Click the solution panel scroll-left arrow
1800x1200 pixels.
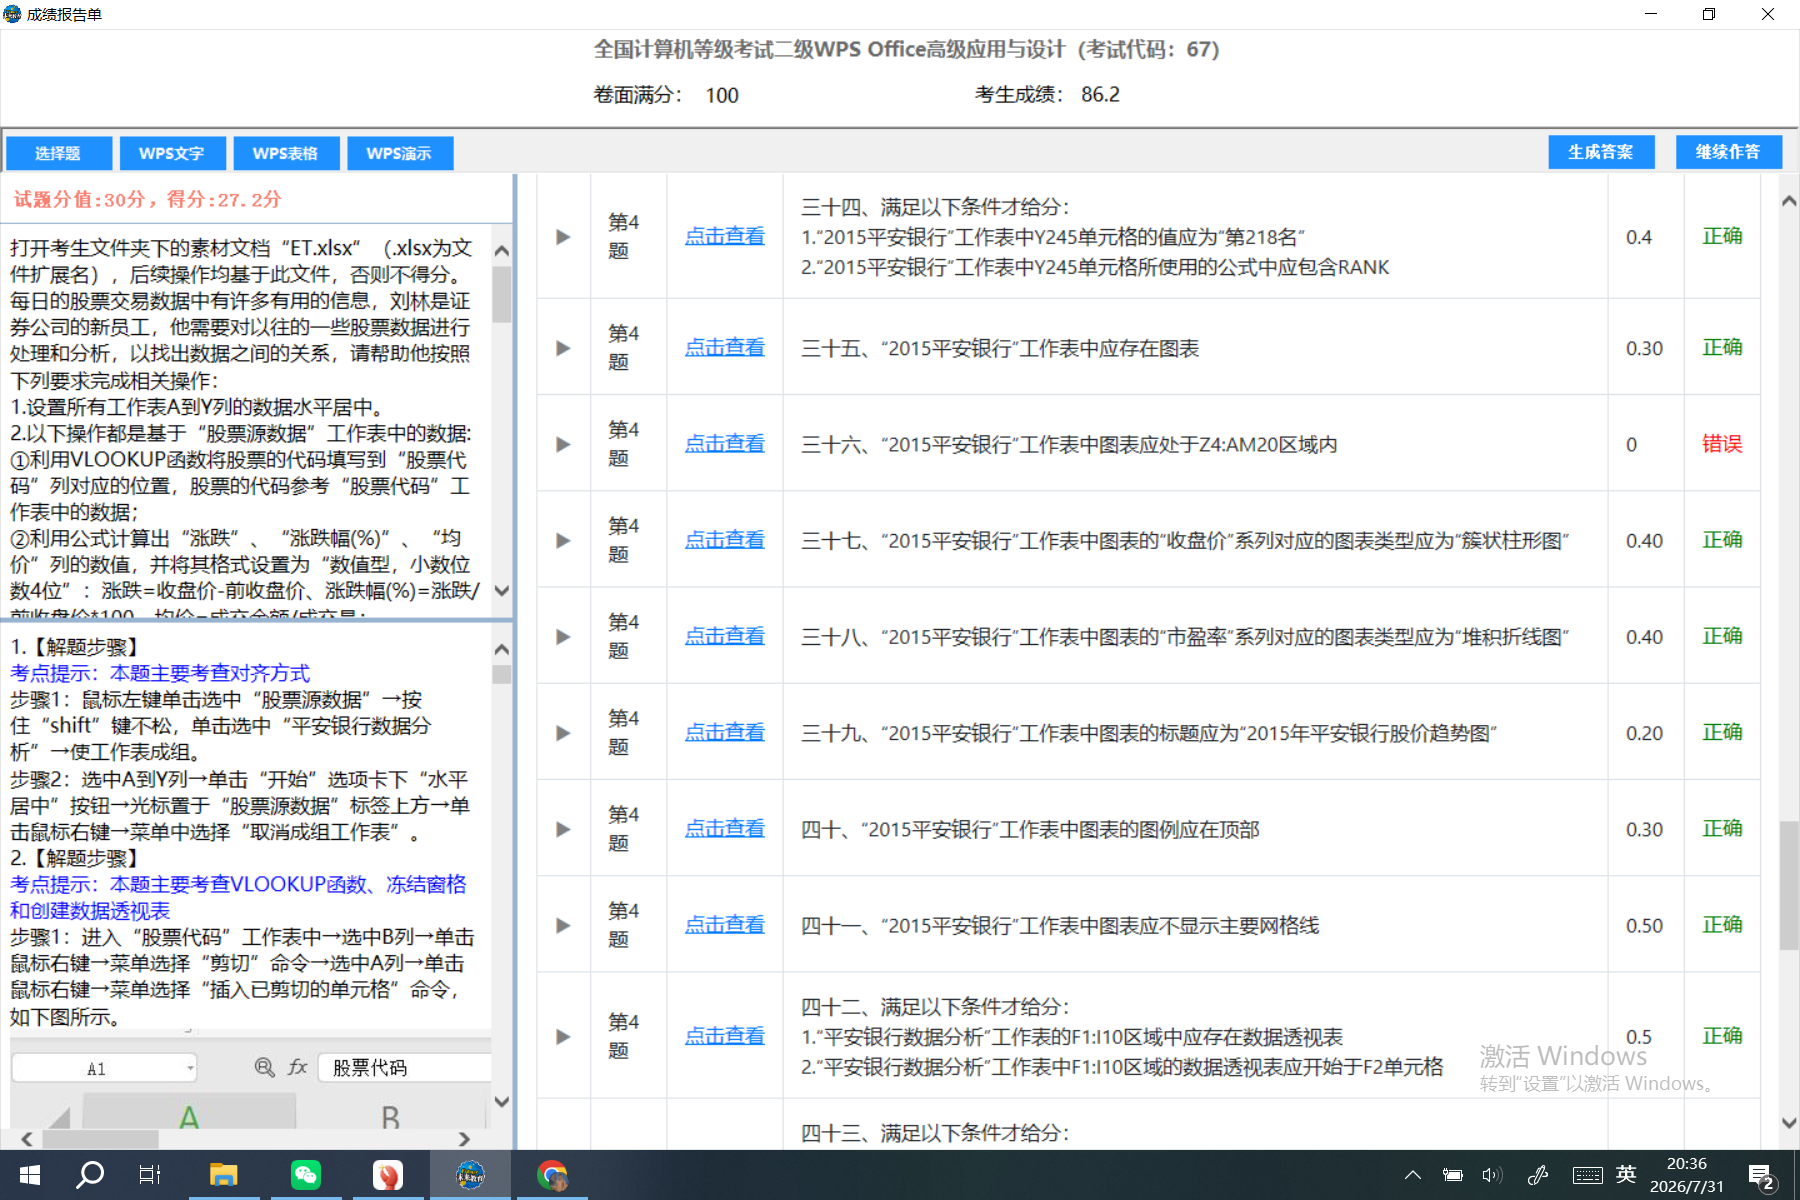point(27,1139)
